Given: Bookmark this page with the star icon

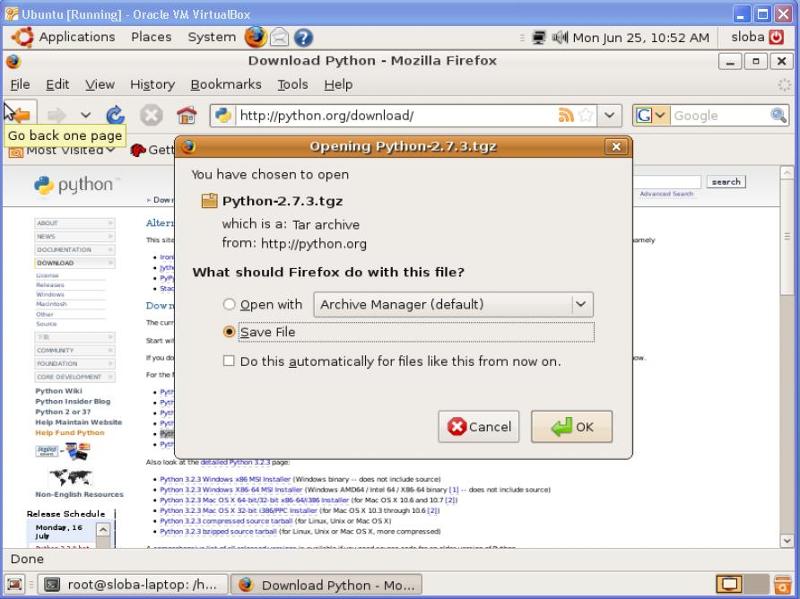Looking at the screenshot, I should tap(586, 115).
